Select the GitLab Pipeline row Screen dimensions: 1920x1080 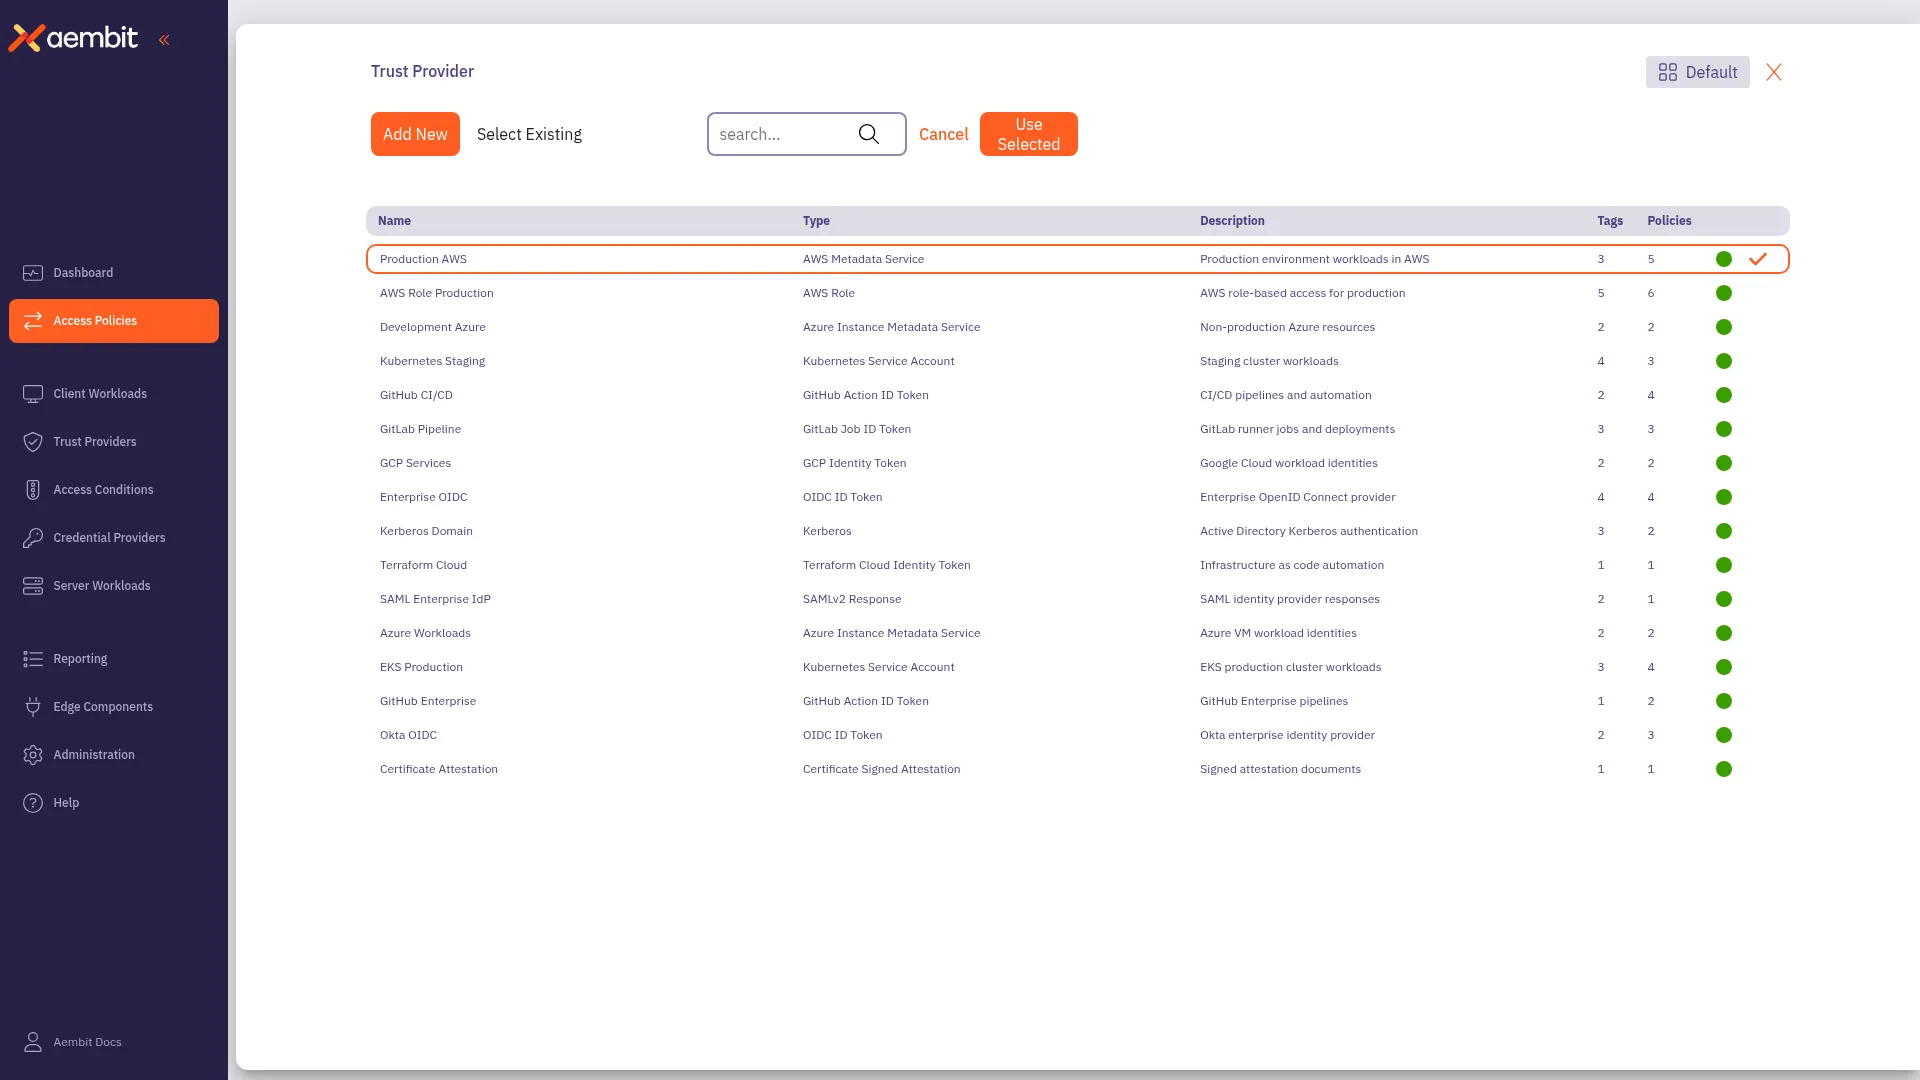pos(1077,429)
